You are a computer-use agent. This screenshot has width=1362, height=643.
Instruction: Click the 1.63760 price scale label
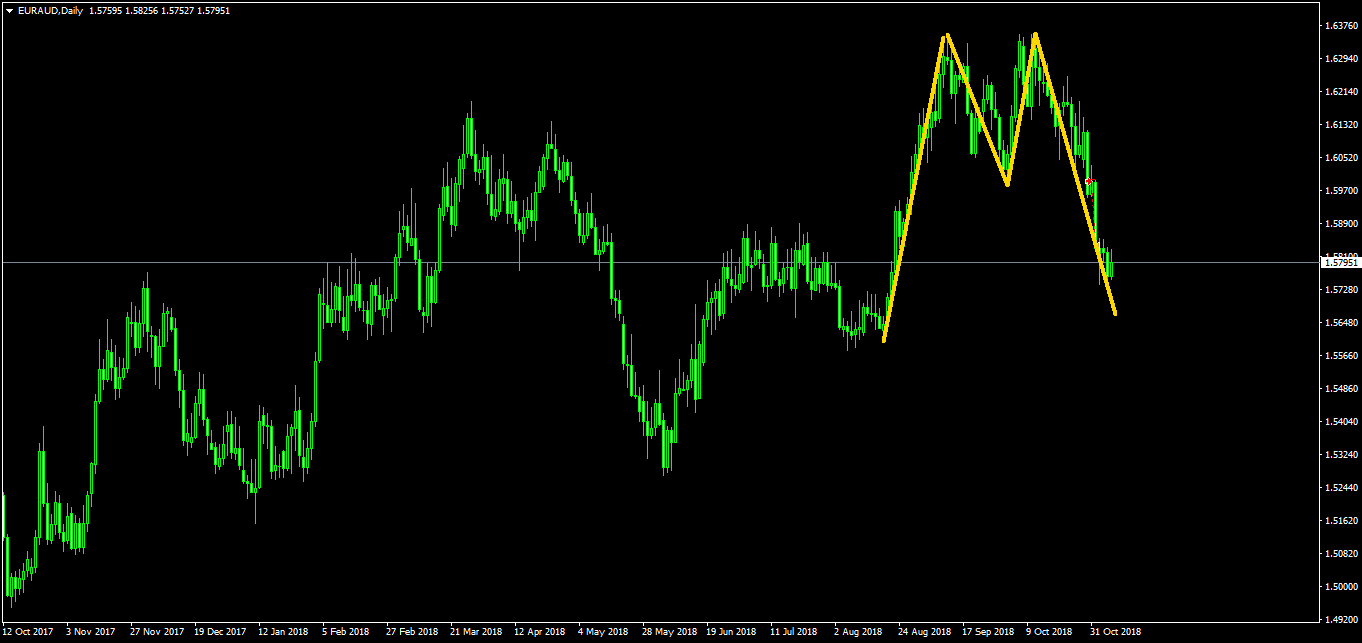tap(1339, 26)
